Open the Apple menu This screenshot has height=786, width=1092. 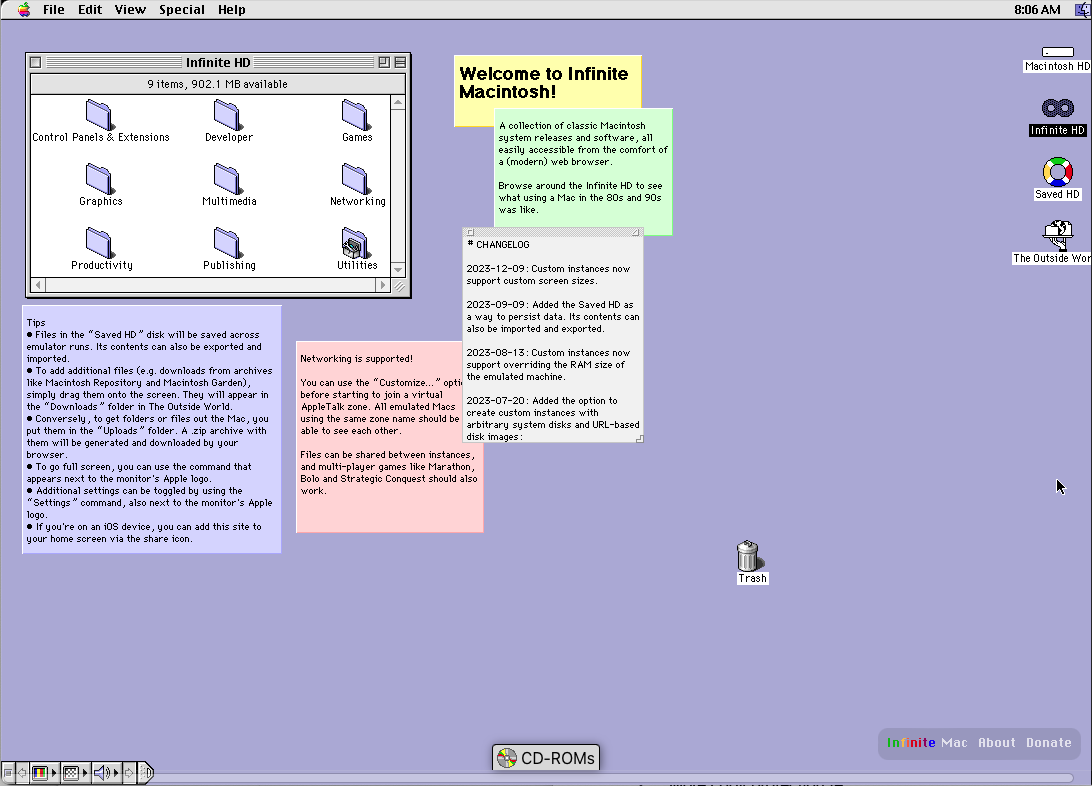[23, 10]
